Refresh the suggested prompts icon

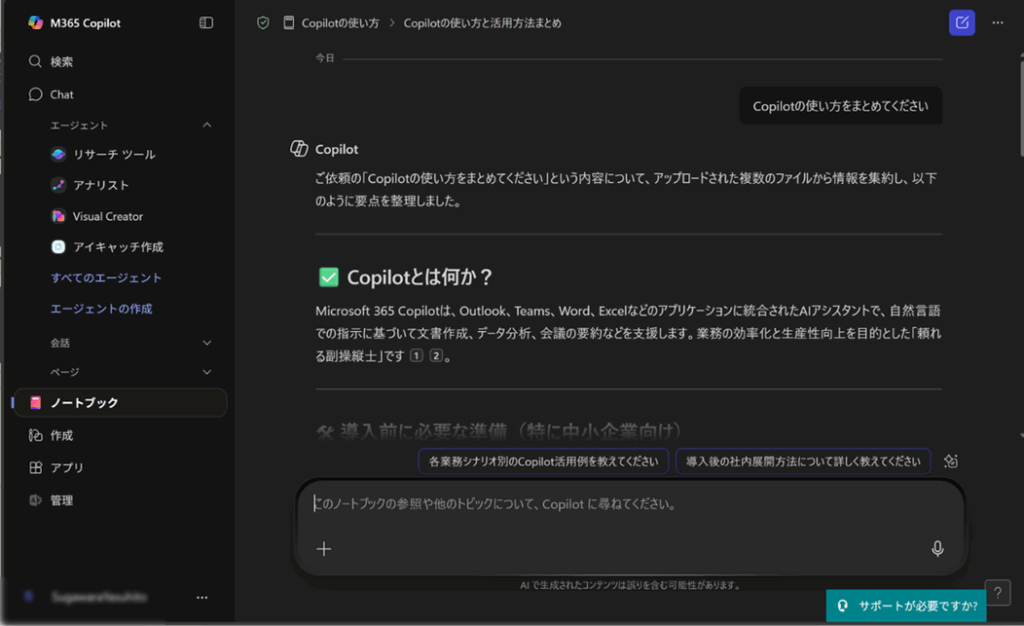coord(951,462)
